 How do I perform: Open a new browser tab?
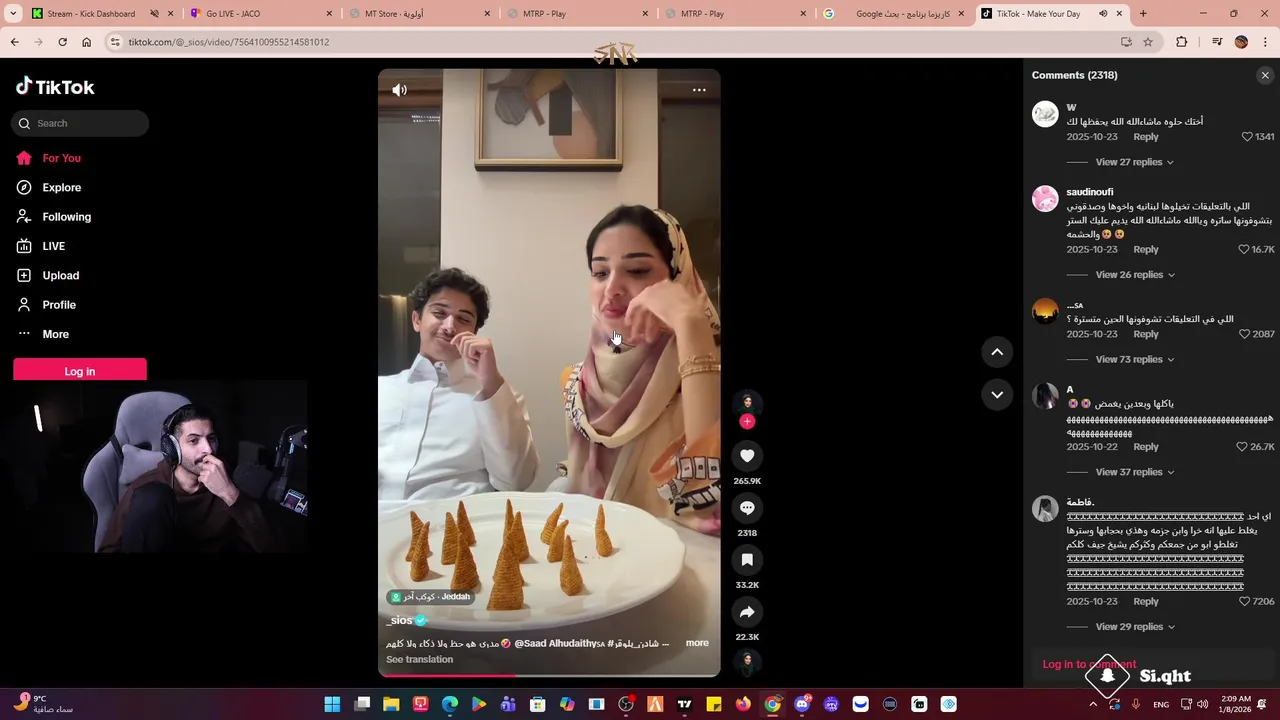click(x=1143, y=14)
